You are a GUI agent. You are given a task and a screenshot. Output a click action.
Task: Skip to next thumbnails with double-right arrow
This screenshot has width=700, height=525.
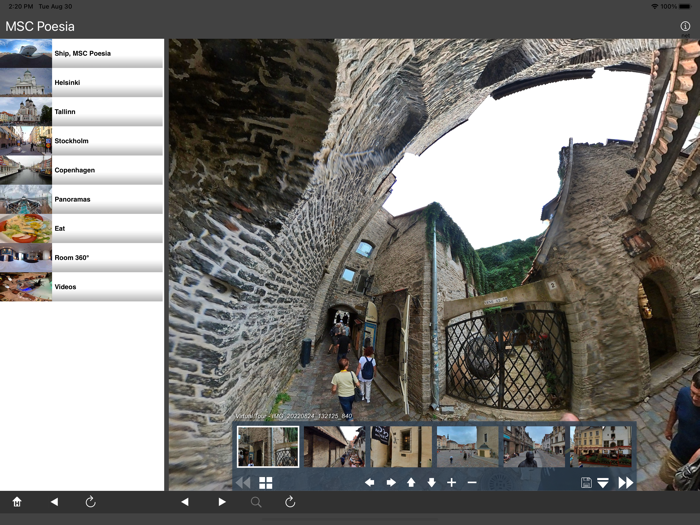[x=625, y=483]
